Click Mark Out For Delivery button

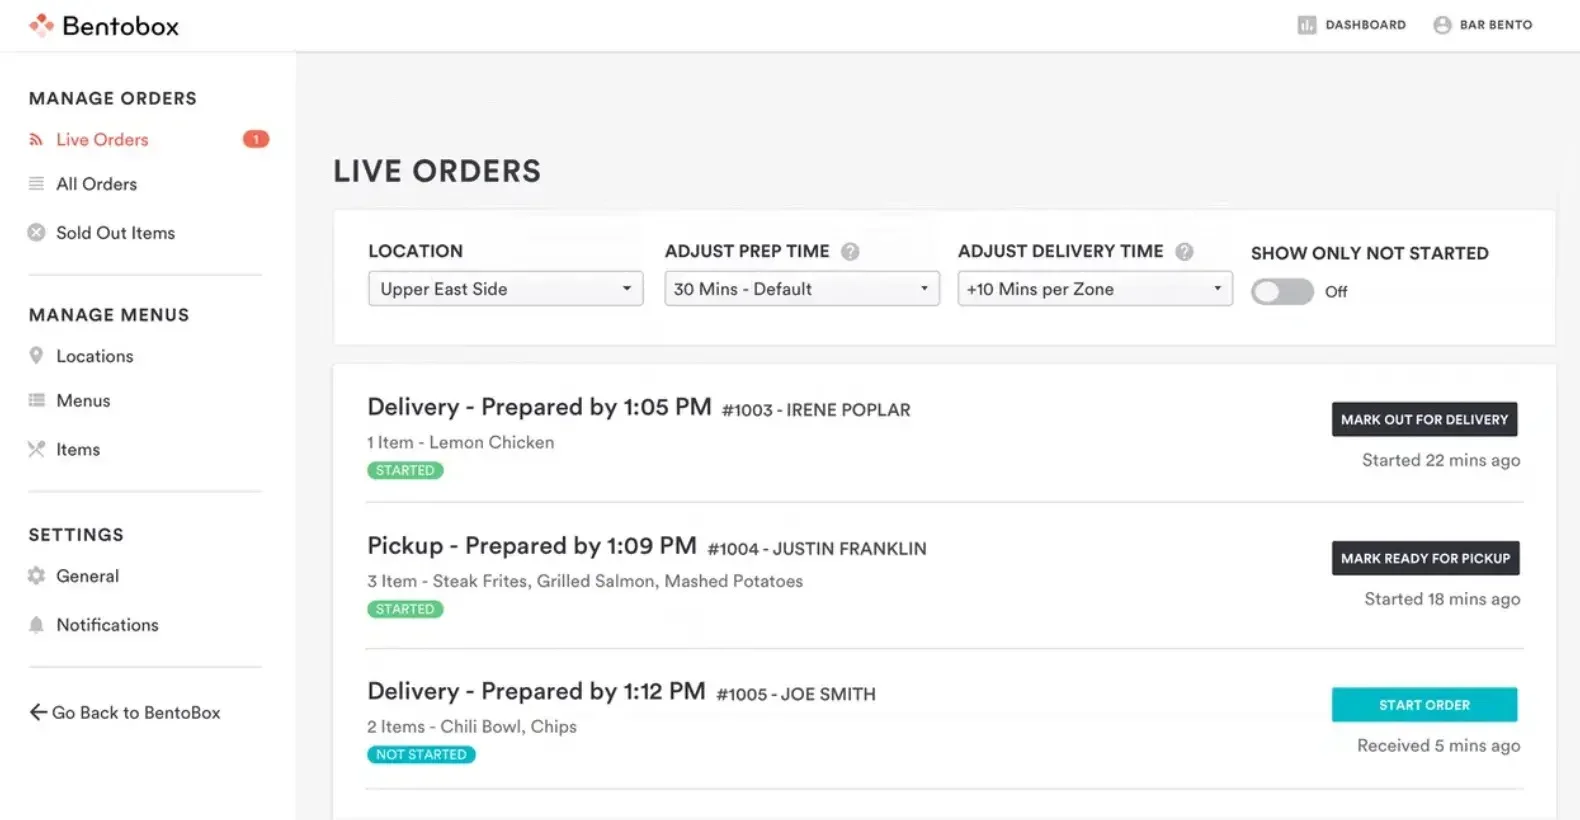1424,419
